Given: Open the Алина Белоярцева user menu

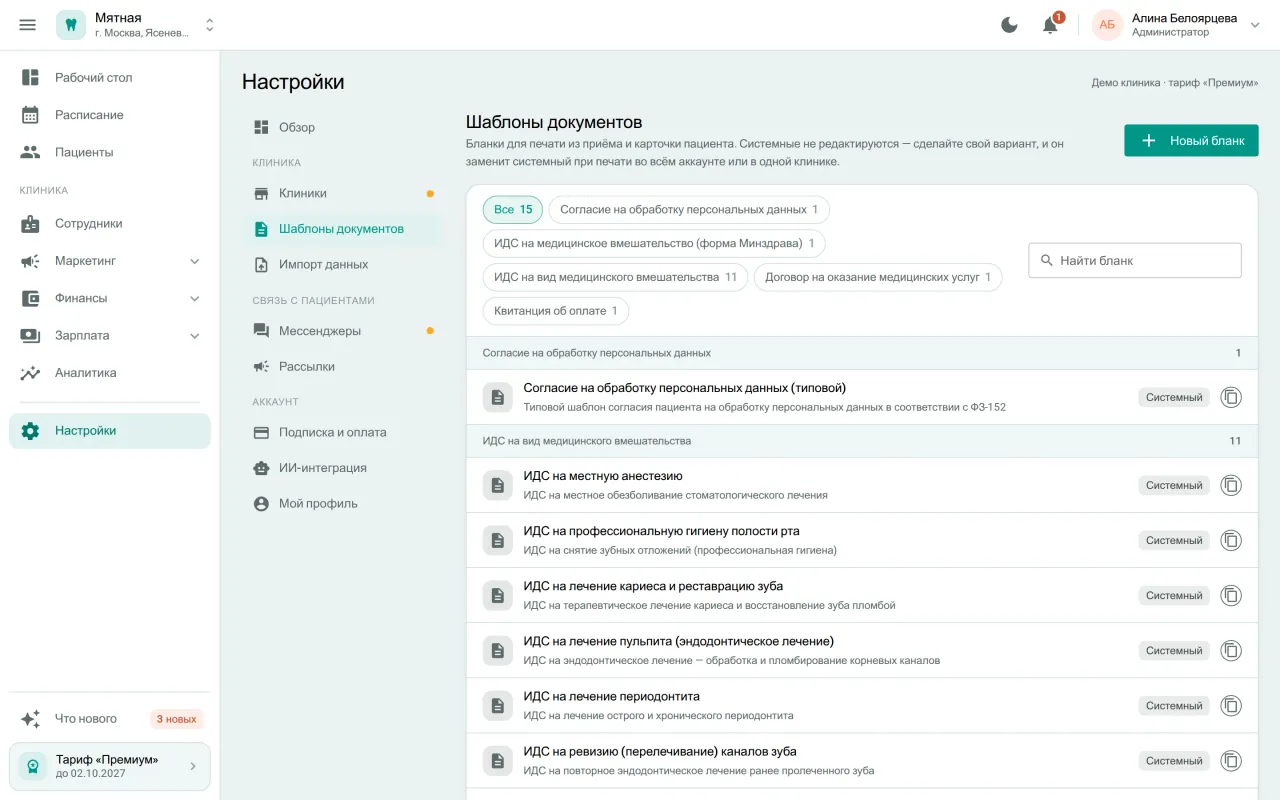Looking at the screenshot, I should pyautogui.click(x=1176, y=25).
